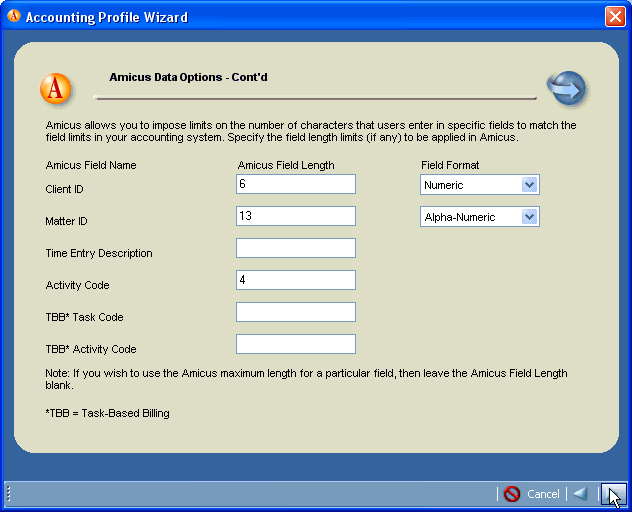Viewport: 632px width, 512px height.
Task: Focus the Matter ID field length box
Action: coord(296,216)
